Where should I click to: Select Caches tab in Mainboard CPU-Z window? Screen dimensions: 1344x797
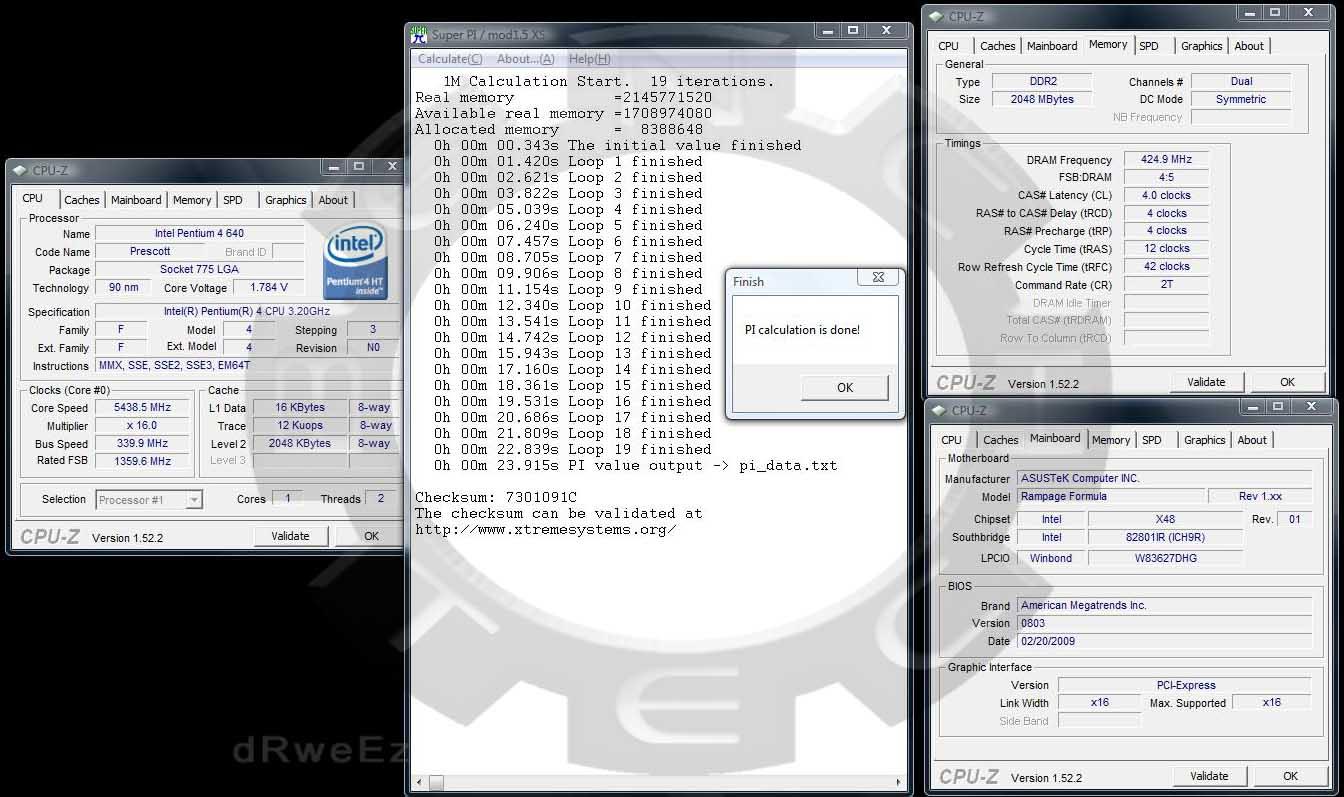(1001, 440)
